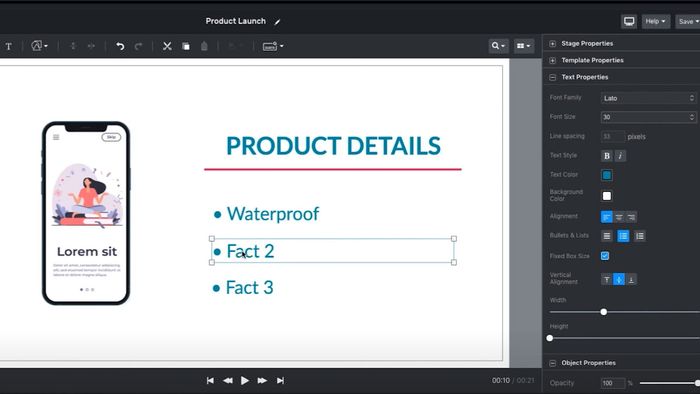Skip to the start of timeline
The width and height of the screenshot is (700, 394).
point(210,381)
